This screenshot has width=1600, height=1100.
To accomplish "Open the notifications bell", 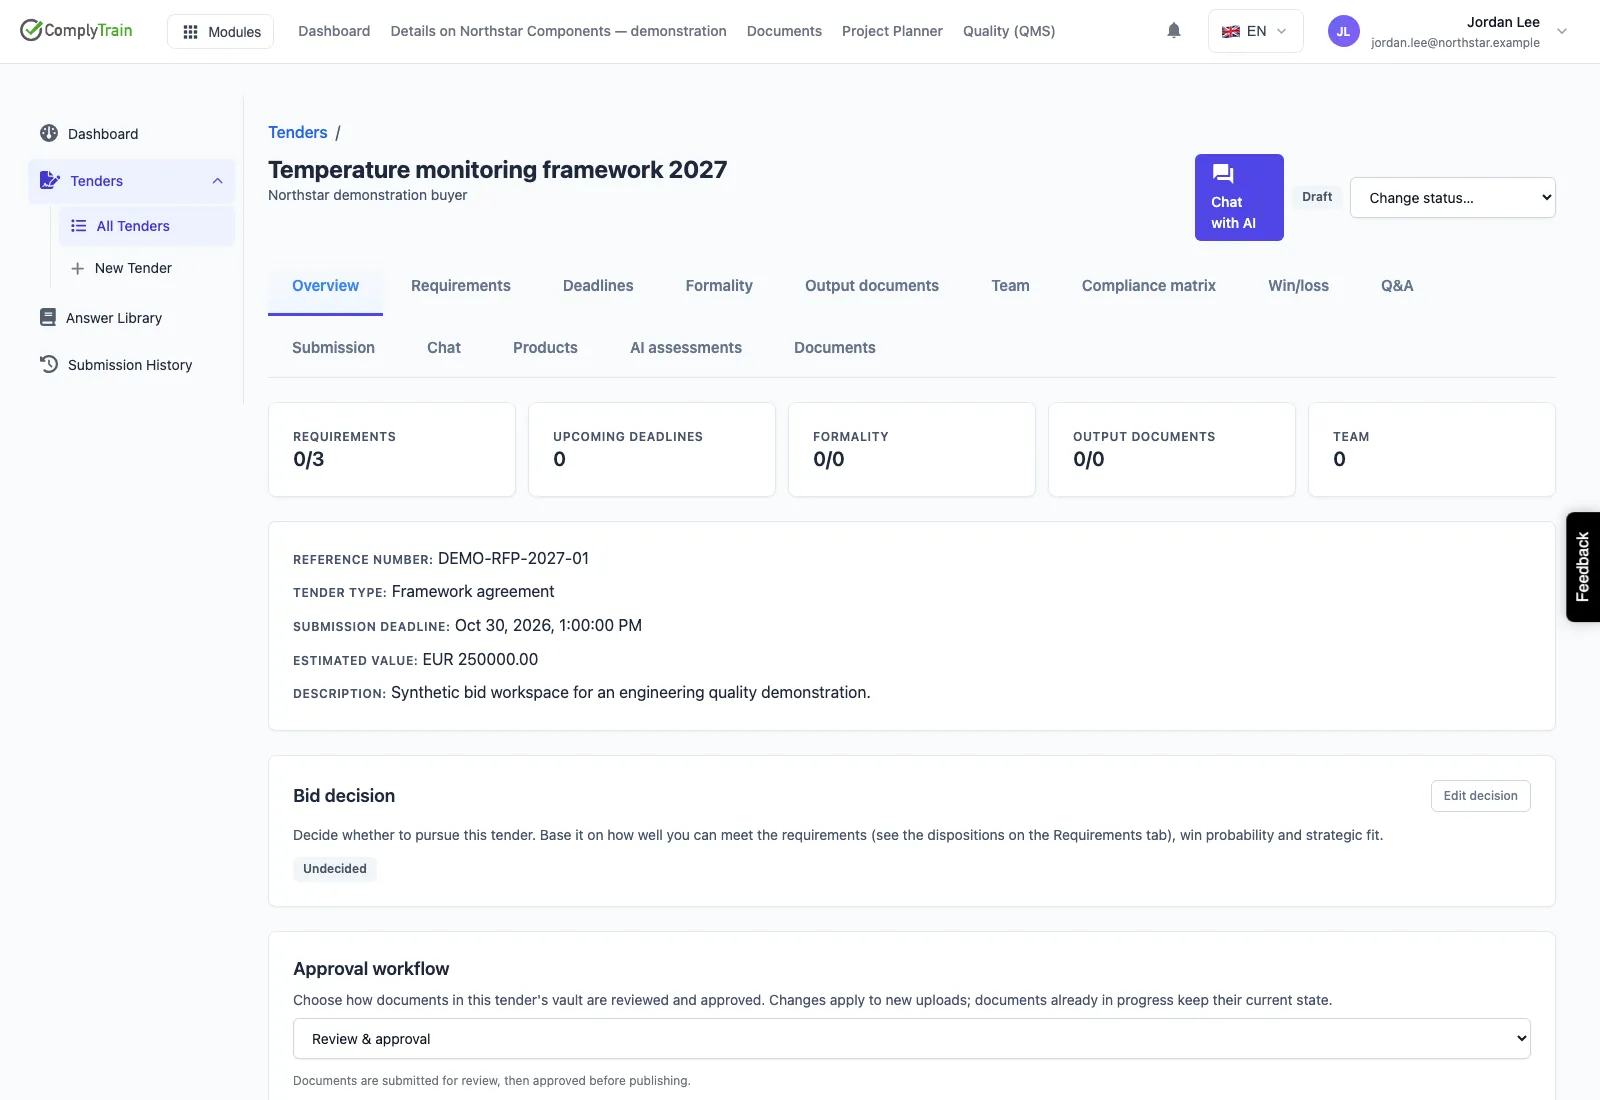I will click(x=1174, y=31).
